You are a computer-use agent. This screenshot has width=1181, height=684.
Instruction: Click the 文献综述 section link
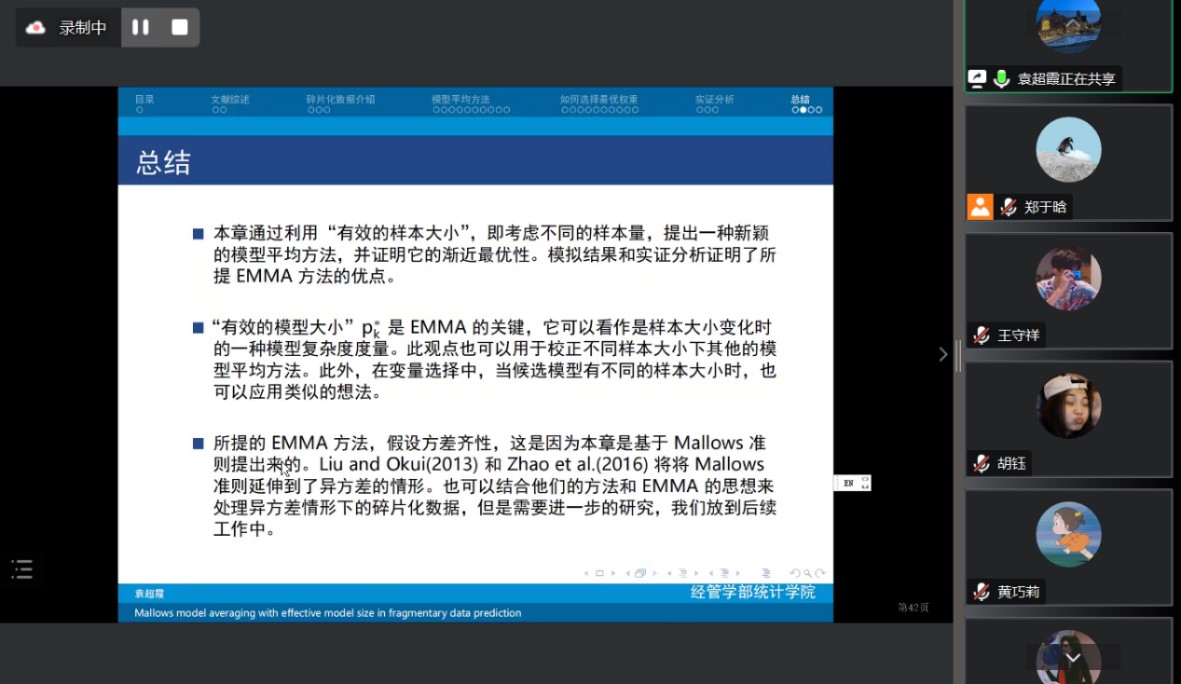tap(230, 100)
